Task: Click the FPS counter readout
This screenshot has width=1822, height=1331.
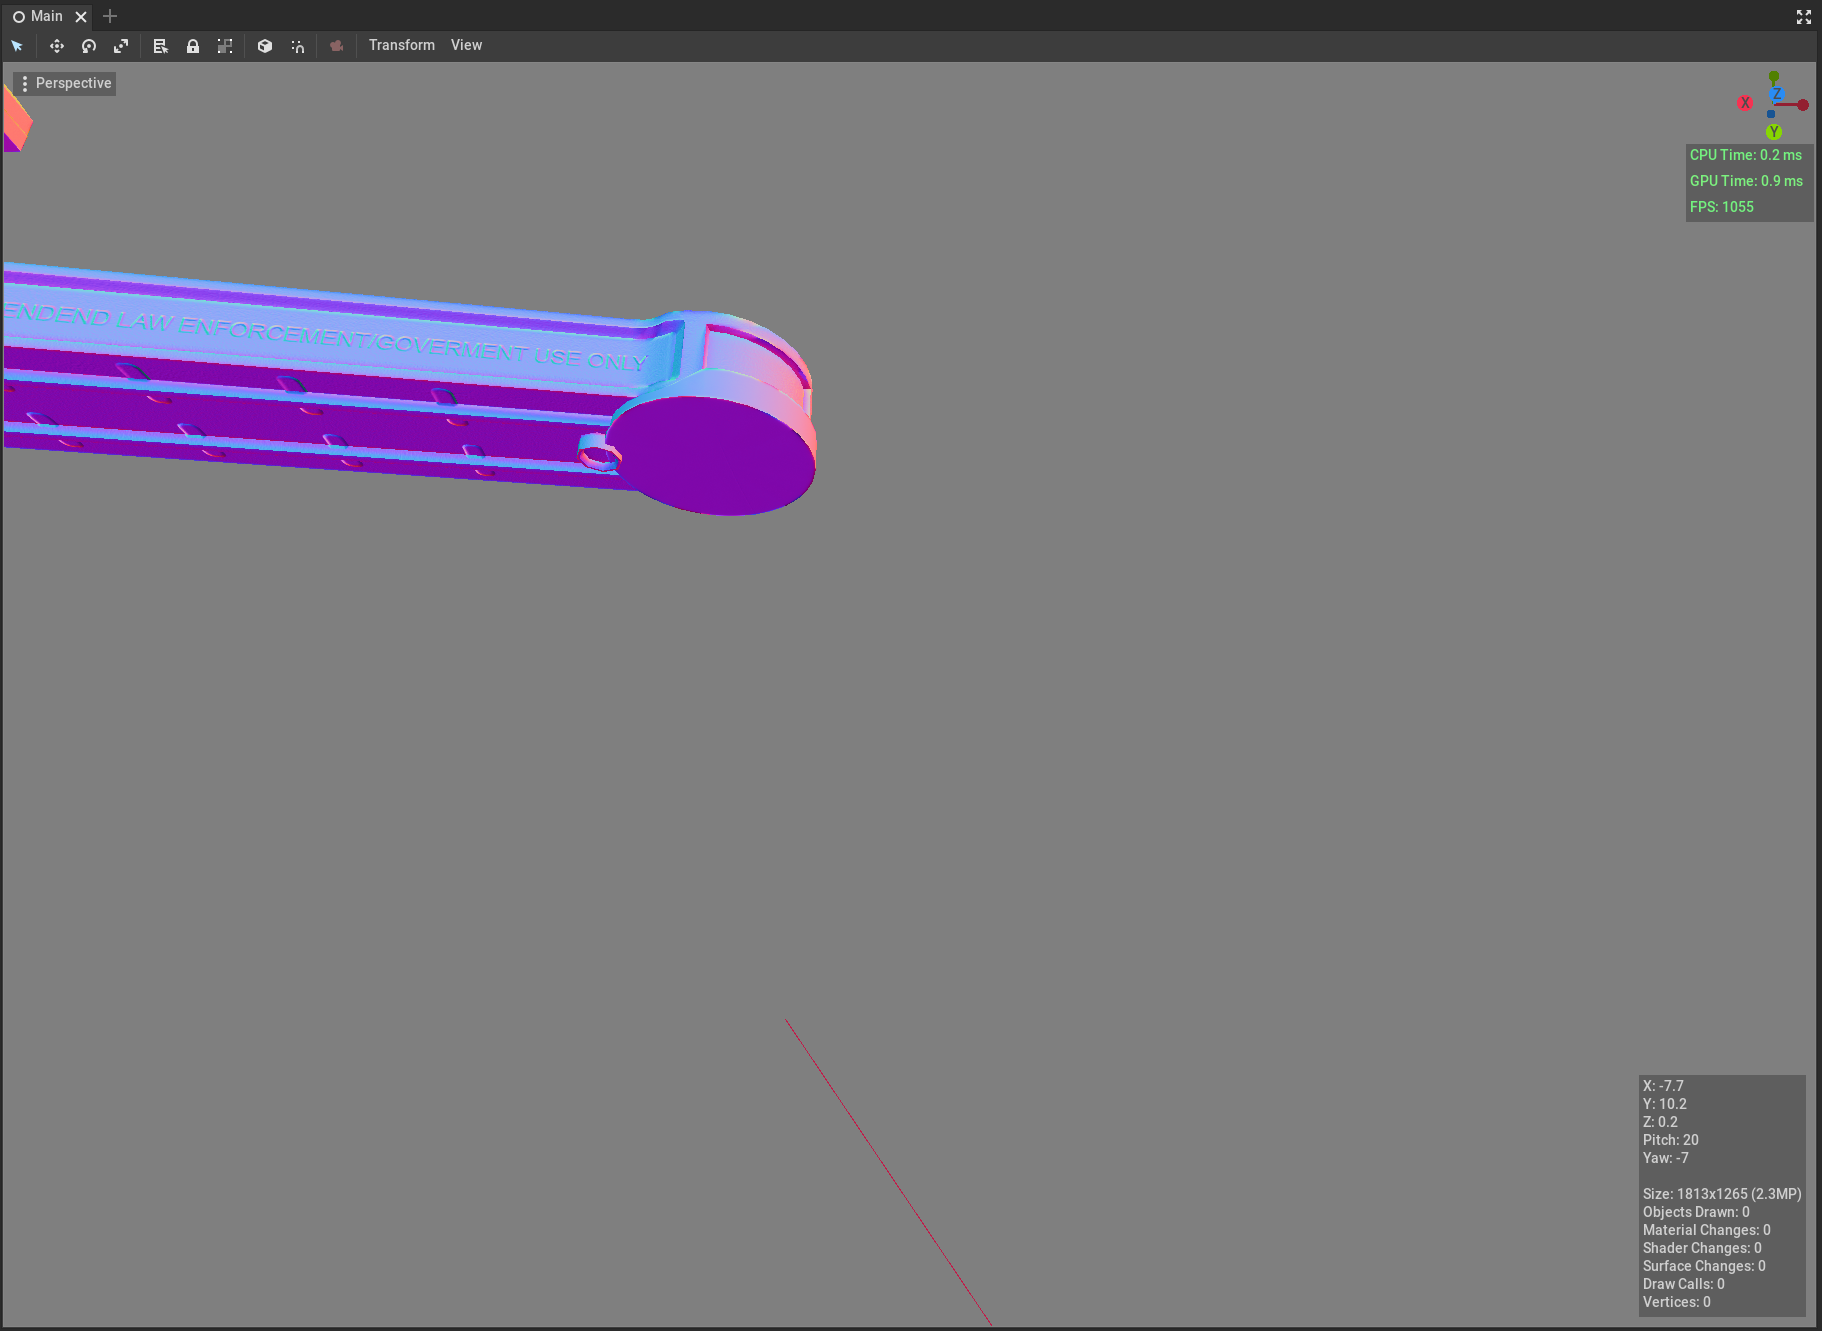Action: (1722, 206)
